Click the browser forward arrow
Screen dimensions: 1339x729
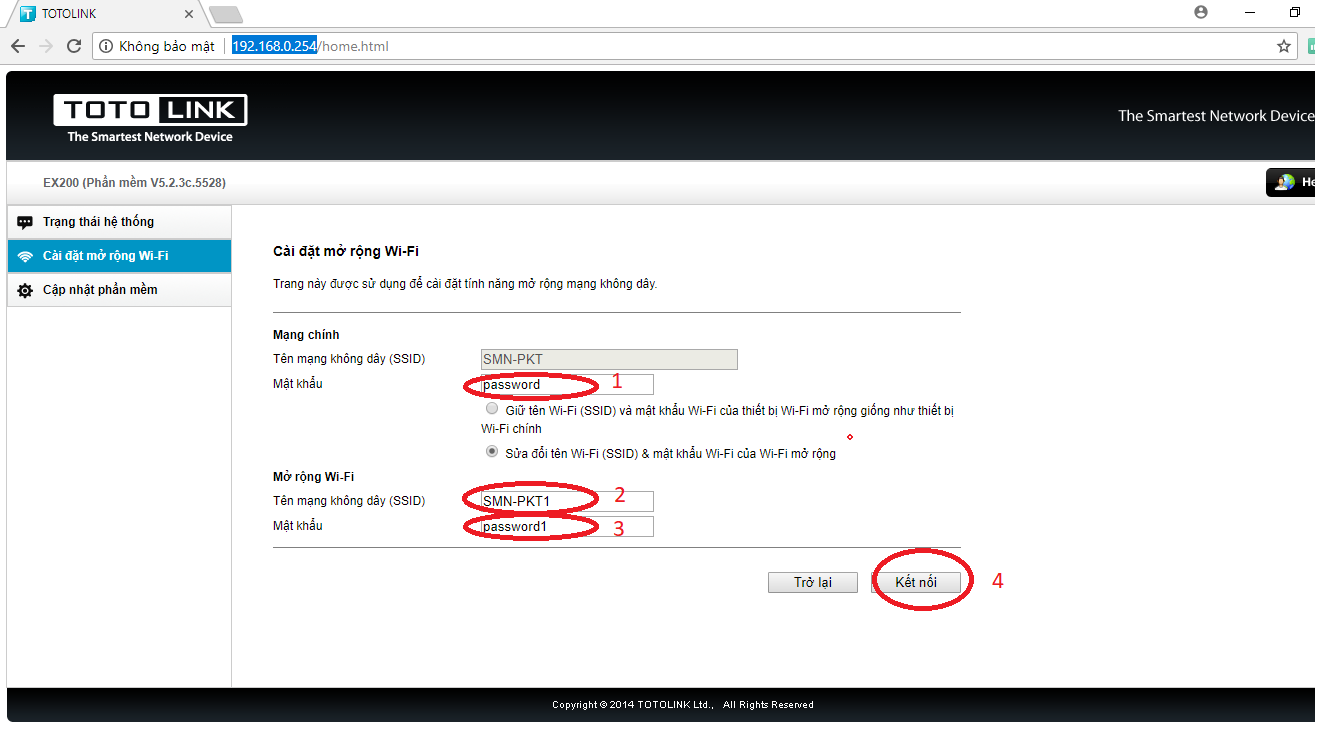(45, 46)
